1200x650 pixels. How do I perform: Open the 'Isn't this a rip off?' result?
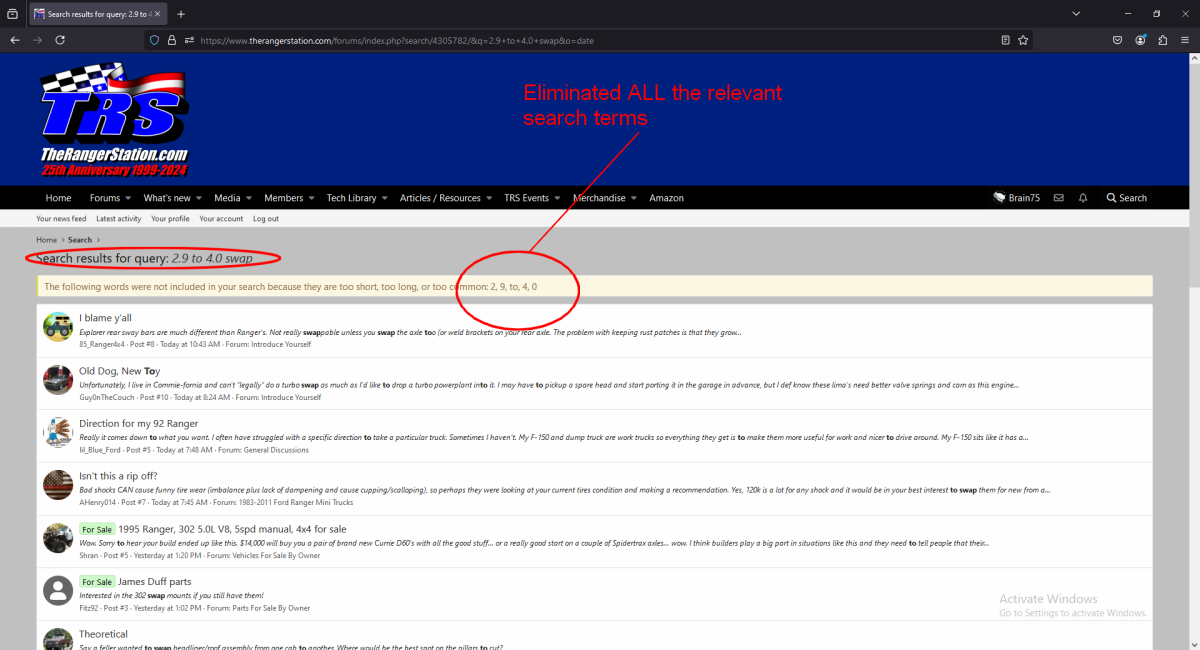coord(118,476)
